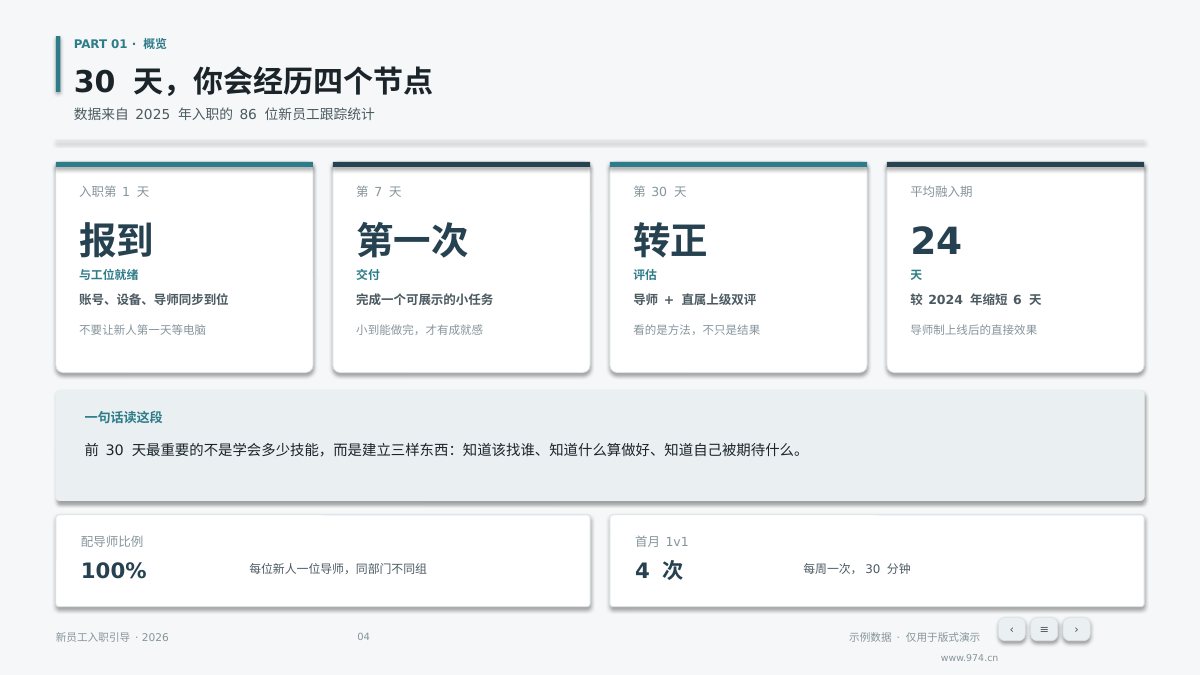Click the 一句话读这段 heading
1200x675 pixels.
pos(123,417)
